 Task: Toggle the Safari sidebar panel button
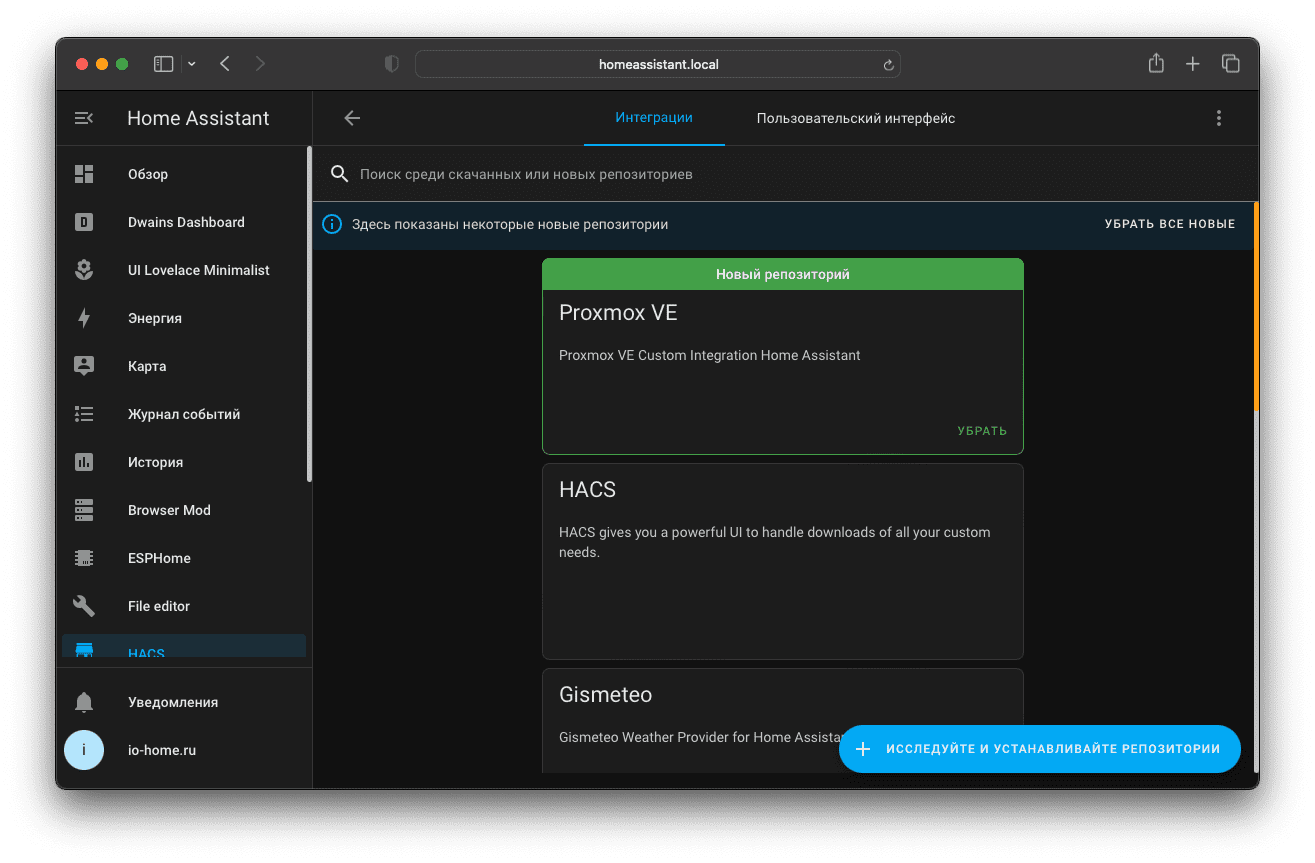point(163,64)
